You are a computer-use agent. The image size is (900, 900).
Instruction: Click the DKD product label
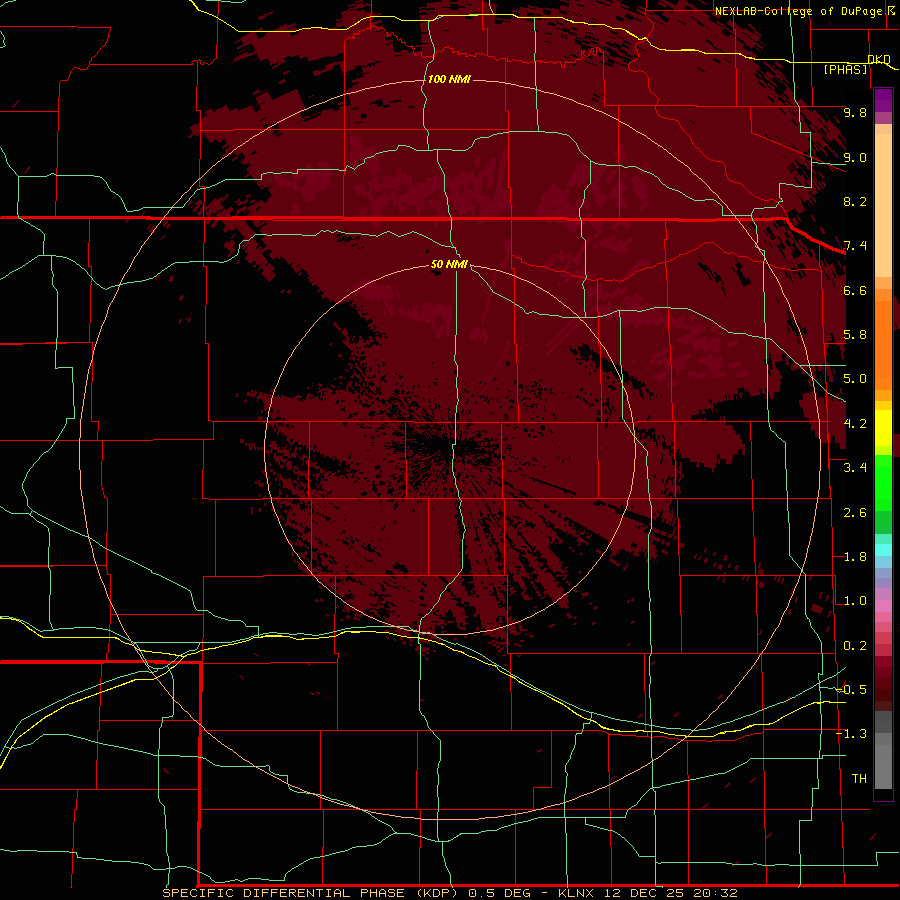pos(879,59)
